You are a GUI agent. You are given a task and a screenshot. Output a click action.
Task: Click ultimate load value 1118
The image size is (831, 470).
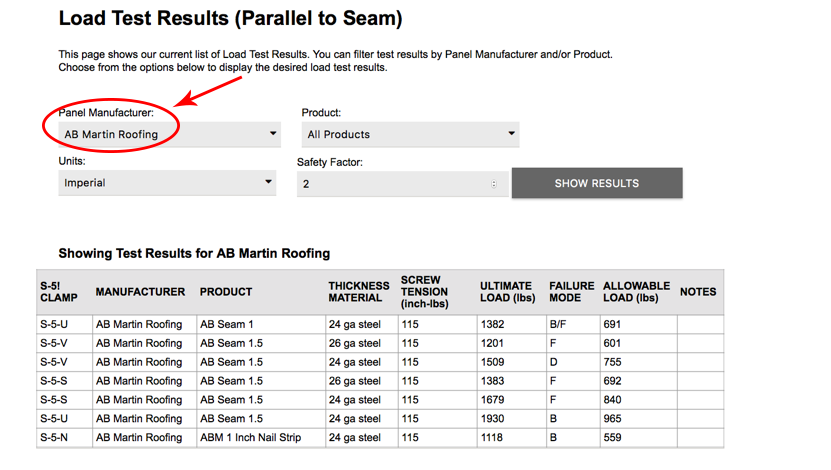click(x=492, y=438)
